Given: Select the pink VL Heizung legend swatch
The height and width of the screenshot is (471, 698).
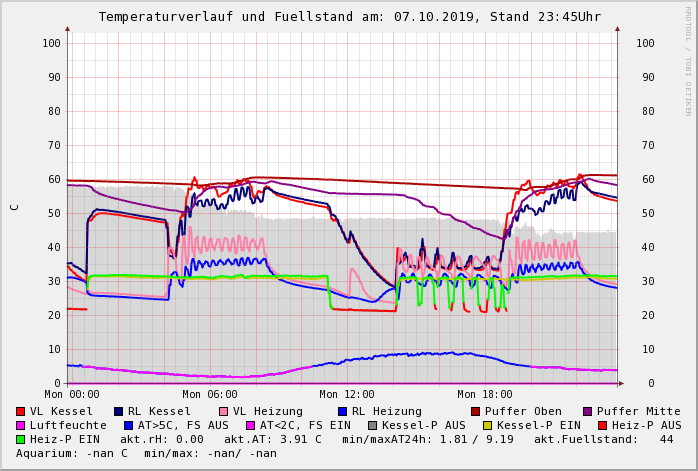Looking at the screenshot, I should [x=223, y=411].
